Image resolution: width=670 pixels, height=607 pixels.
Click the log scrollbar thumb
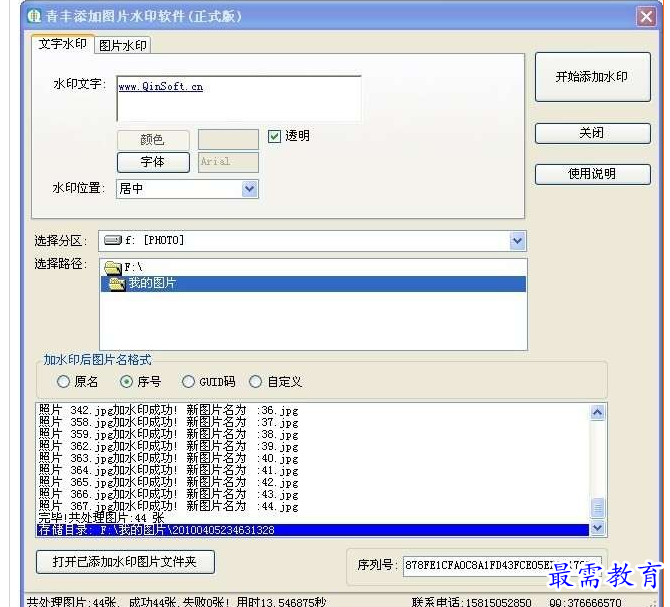(597, 507)
